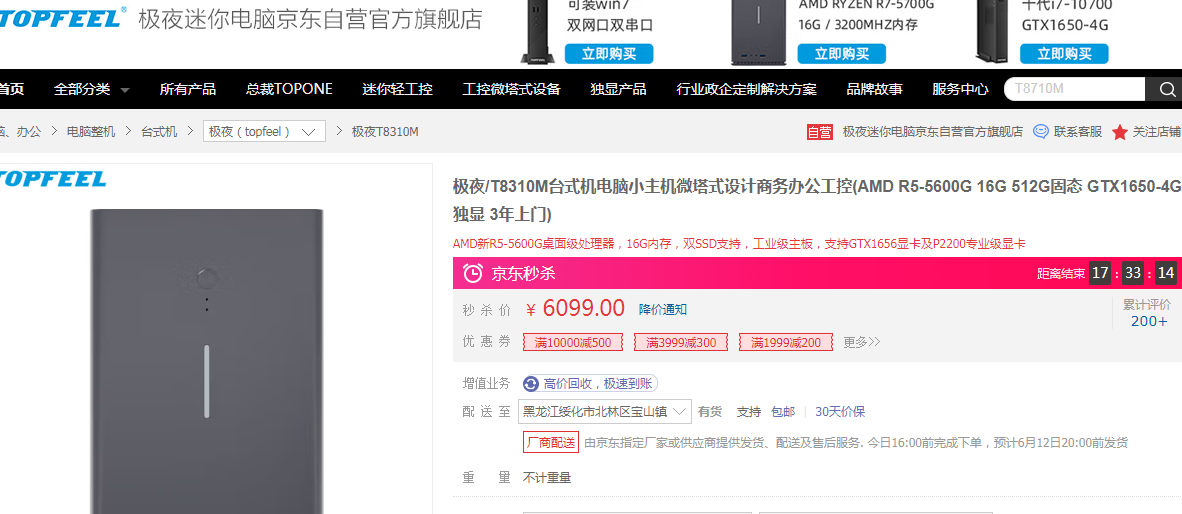Click the 自营 red badge

820,132
